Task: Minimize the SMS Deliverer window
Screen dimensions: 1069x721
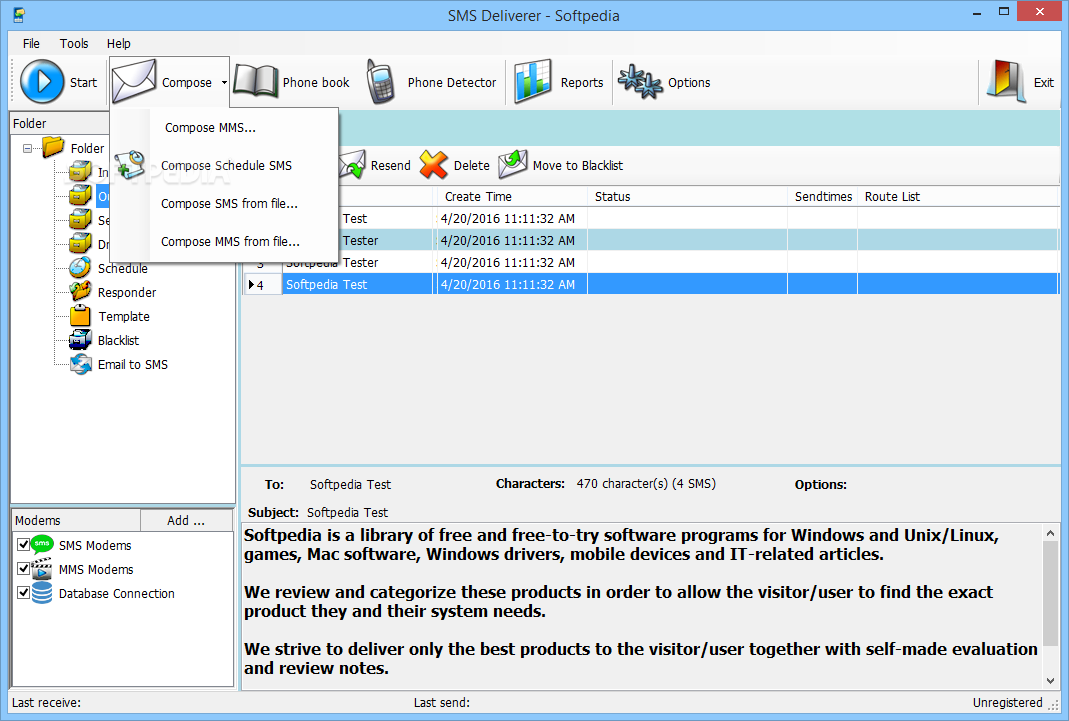Action: pos(976,13)
